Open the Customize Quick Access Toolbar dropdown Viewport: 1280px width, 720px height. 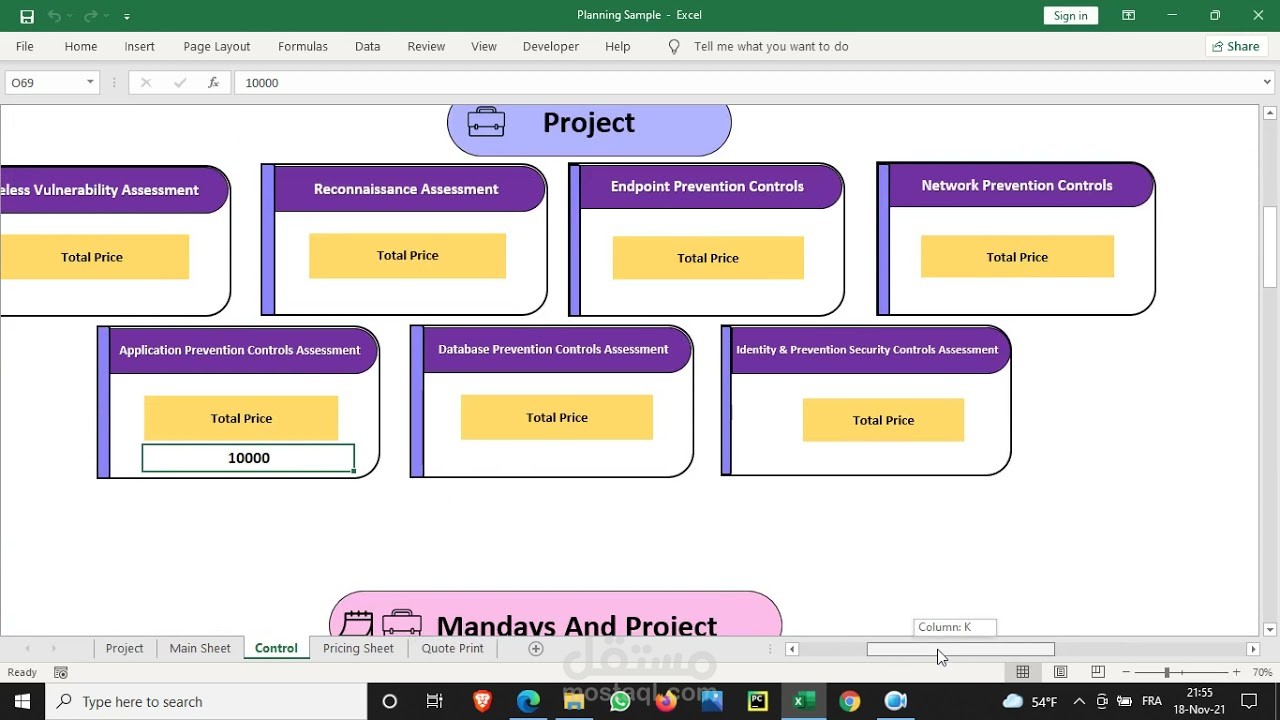click(127, 17)
